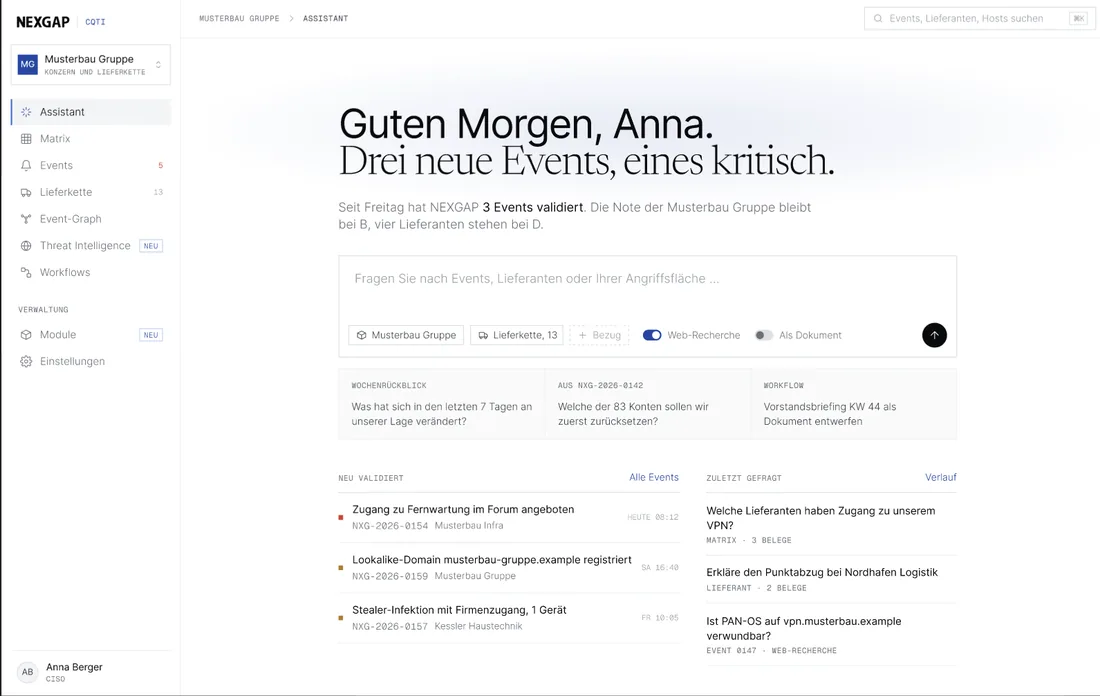Screen dimensions: 1100x696
Task: Click the Anna Berger profile name
Action: 74,667
